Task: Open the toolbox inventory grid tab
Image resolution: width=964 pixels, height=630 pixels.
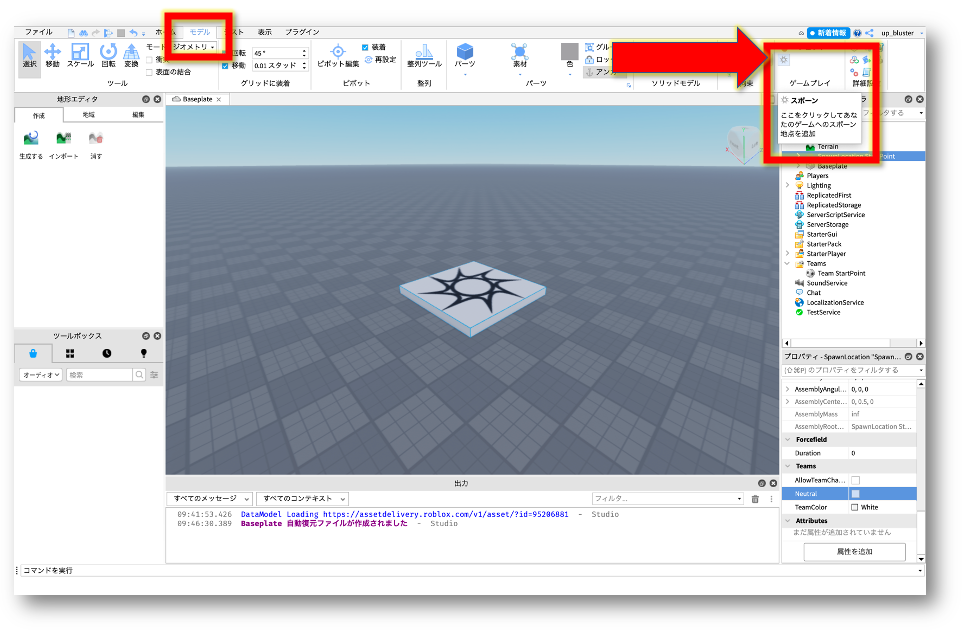Action: pos(69,353)
